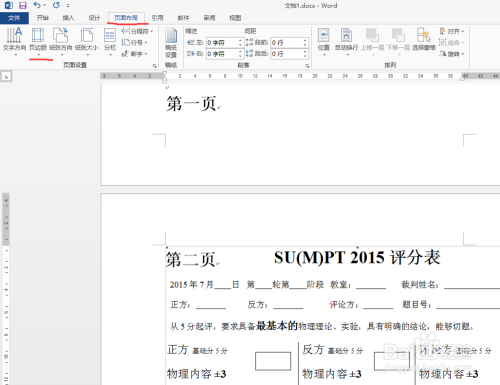Screen dimensions: 500x385
Task: Redo or repeat the last action
Action: pyautogui.click(x=56, y=5)
